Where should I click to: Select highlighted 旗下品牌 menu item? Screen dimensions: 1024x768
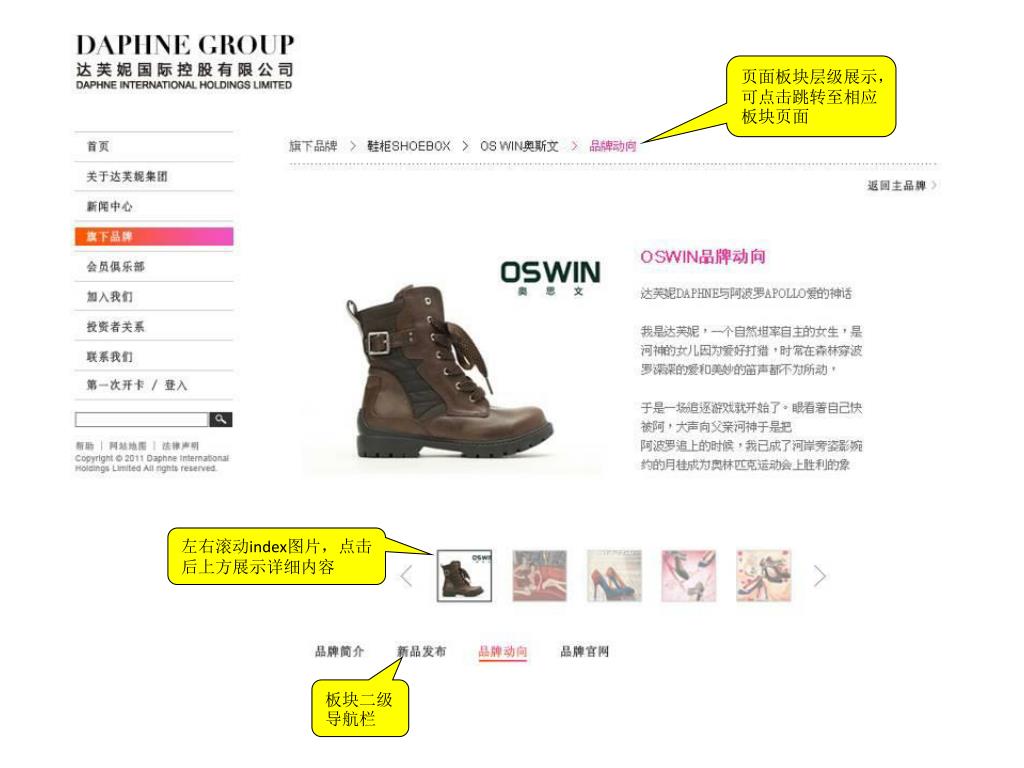point(154,236)
